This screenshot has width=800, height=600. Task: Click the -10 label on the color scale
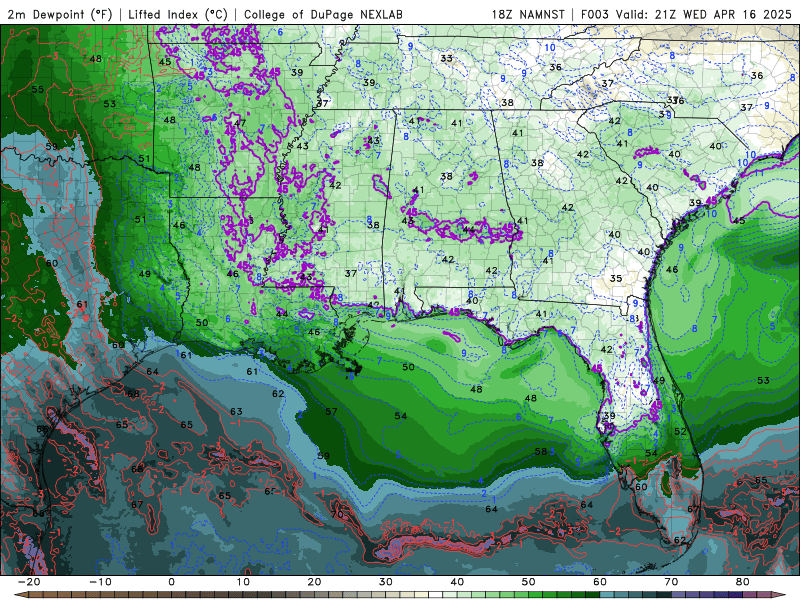pos(100,582)
